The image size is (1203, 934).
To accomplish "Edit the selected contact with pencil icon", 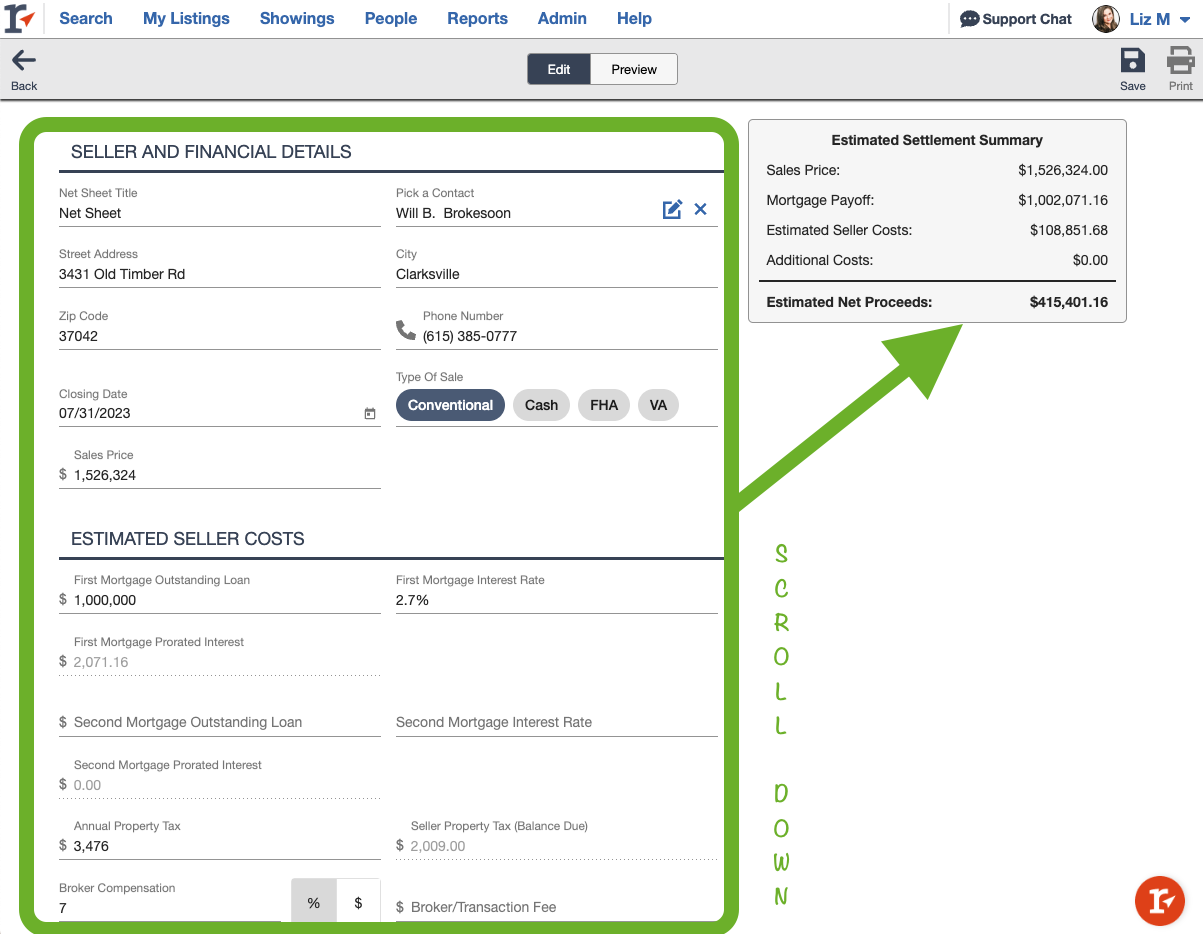I will click(x=672, y=209).
